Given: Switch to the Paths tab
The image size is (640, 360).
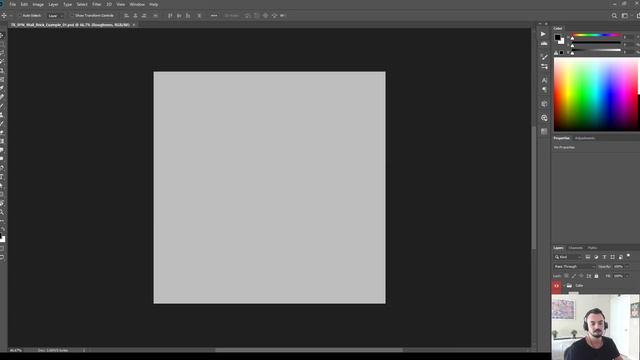Looking at the screenshot, I should coord(592,248).
